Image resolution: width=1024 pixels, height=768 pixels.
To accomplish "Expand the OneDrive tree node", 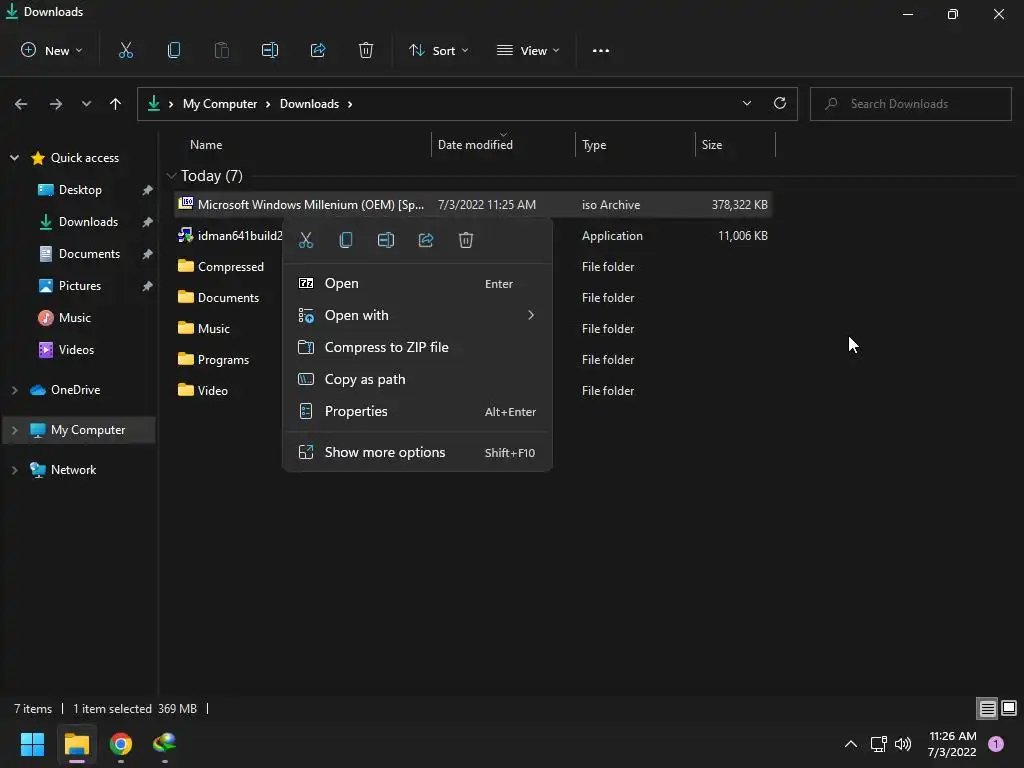I will tap(14, 390).
